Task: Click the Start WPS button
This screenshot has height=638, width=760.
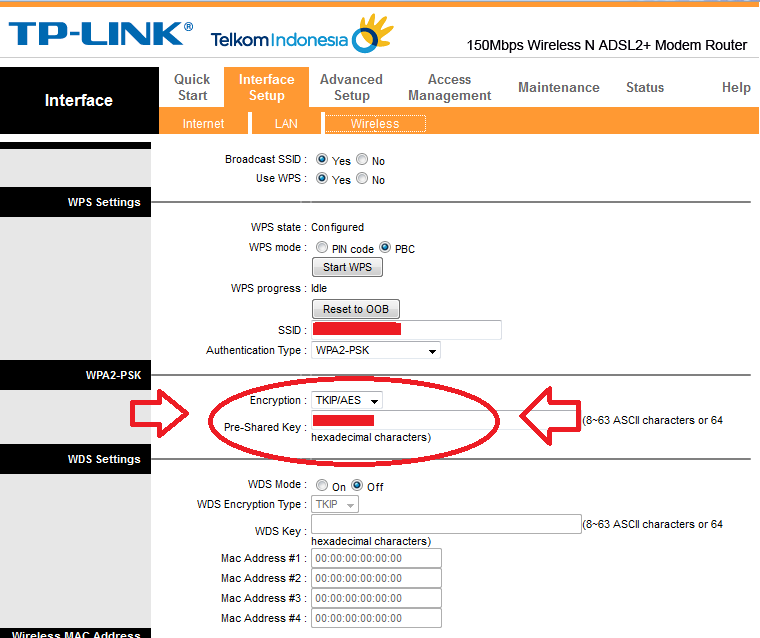Action: coord(347,267)
